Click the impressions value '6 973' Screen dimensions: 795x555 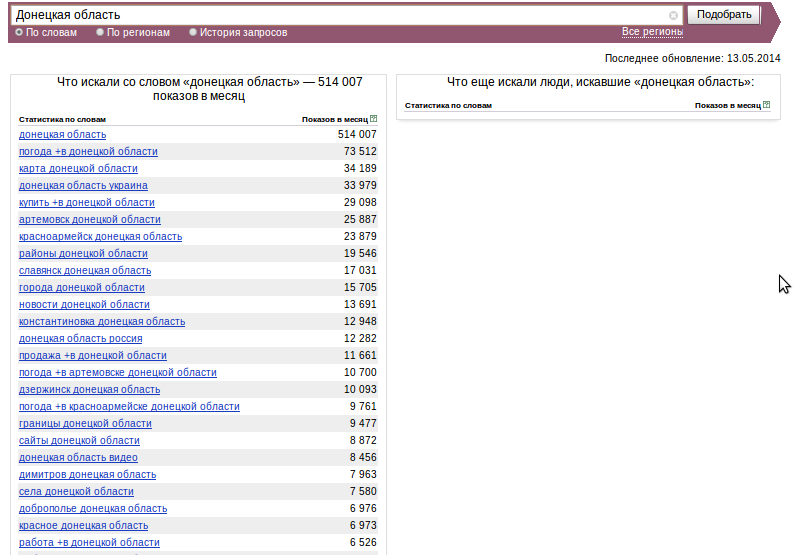pos(363,525)
